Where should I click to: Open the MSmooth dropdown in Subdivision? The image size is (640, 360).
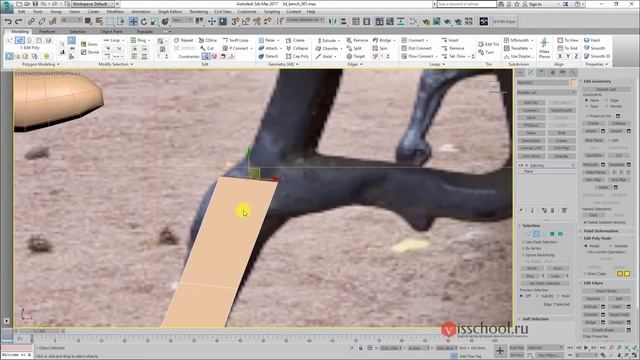(532, 40)
